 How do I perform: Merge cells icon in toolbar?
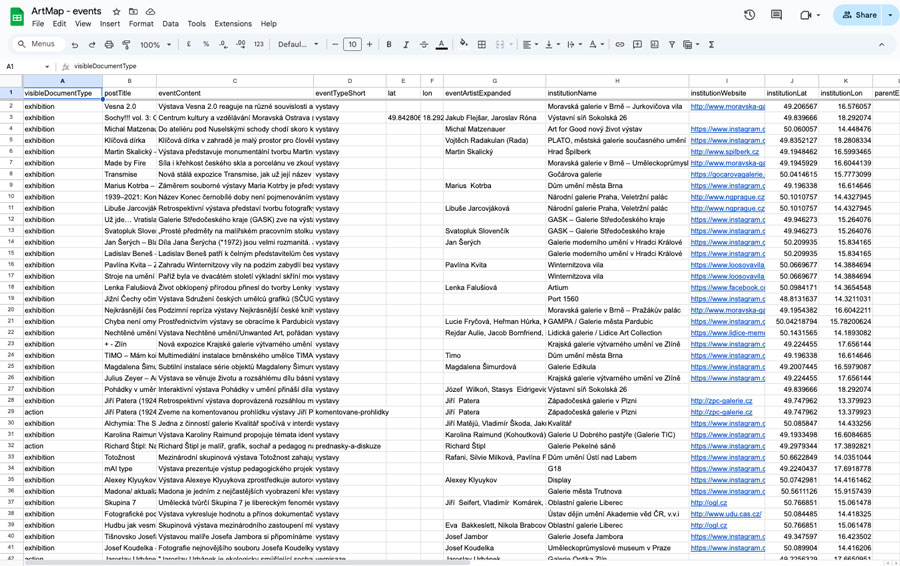coord(500,44)
